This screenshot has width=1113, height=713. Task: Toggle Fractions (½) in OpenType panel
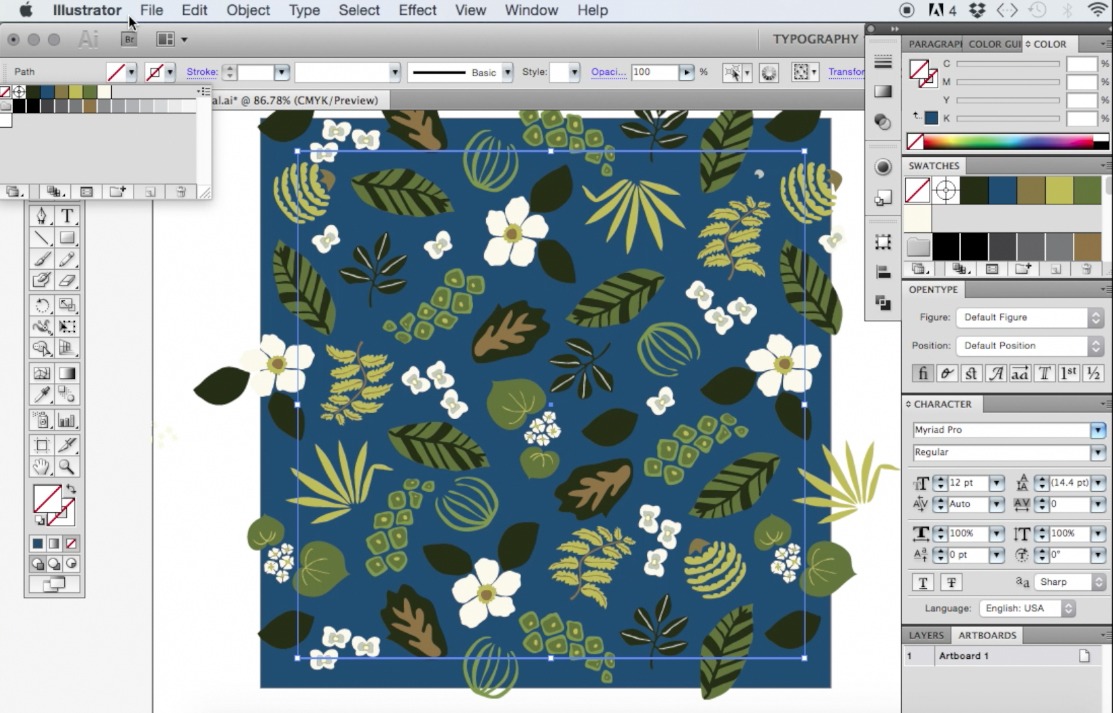click(x=1093, y=373)
